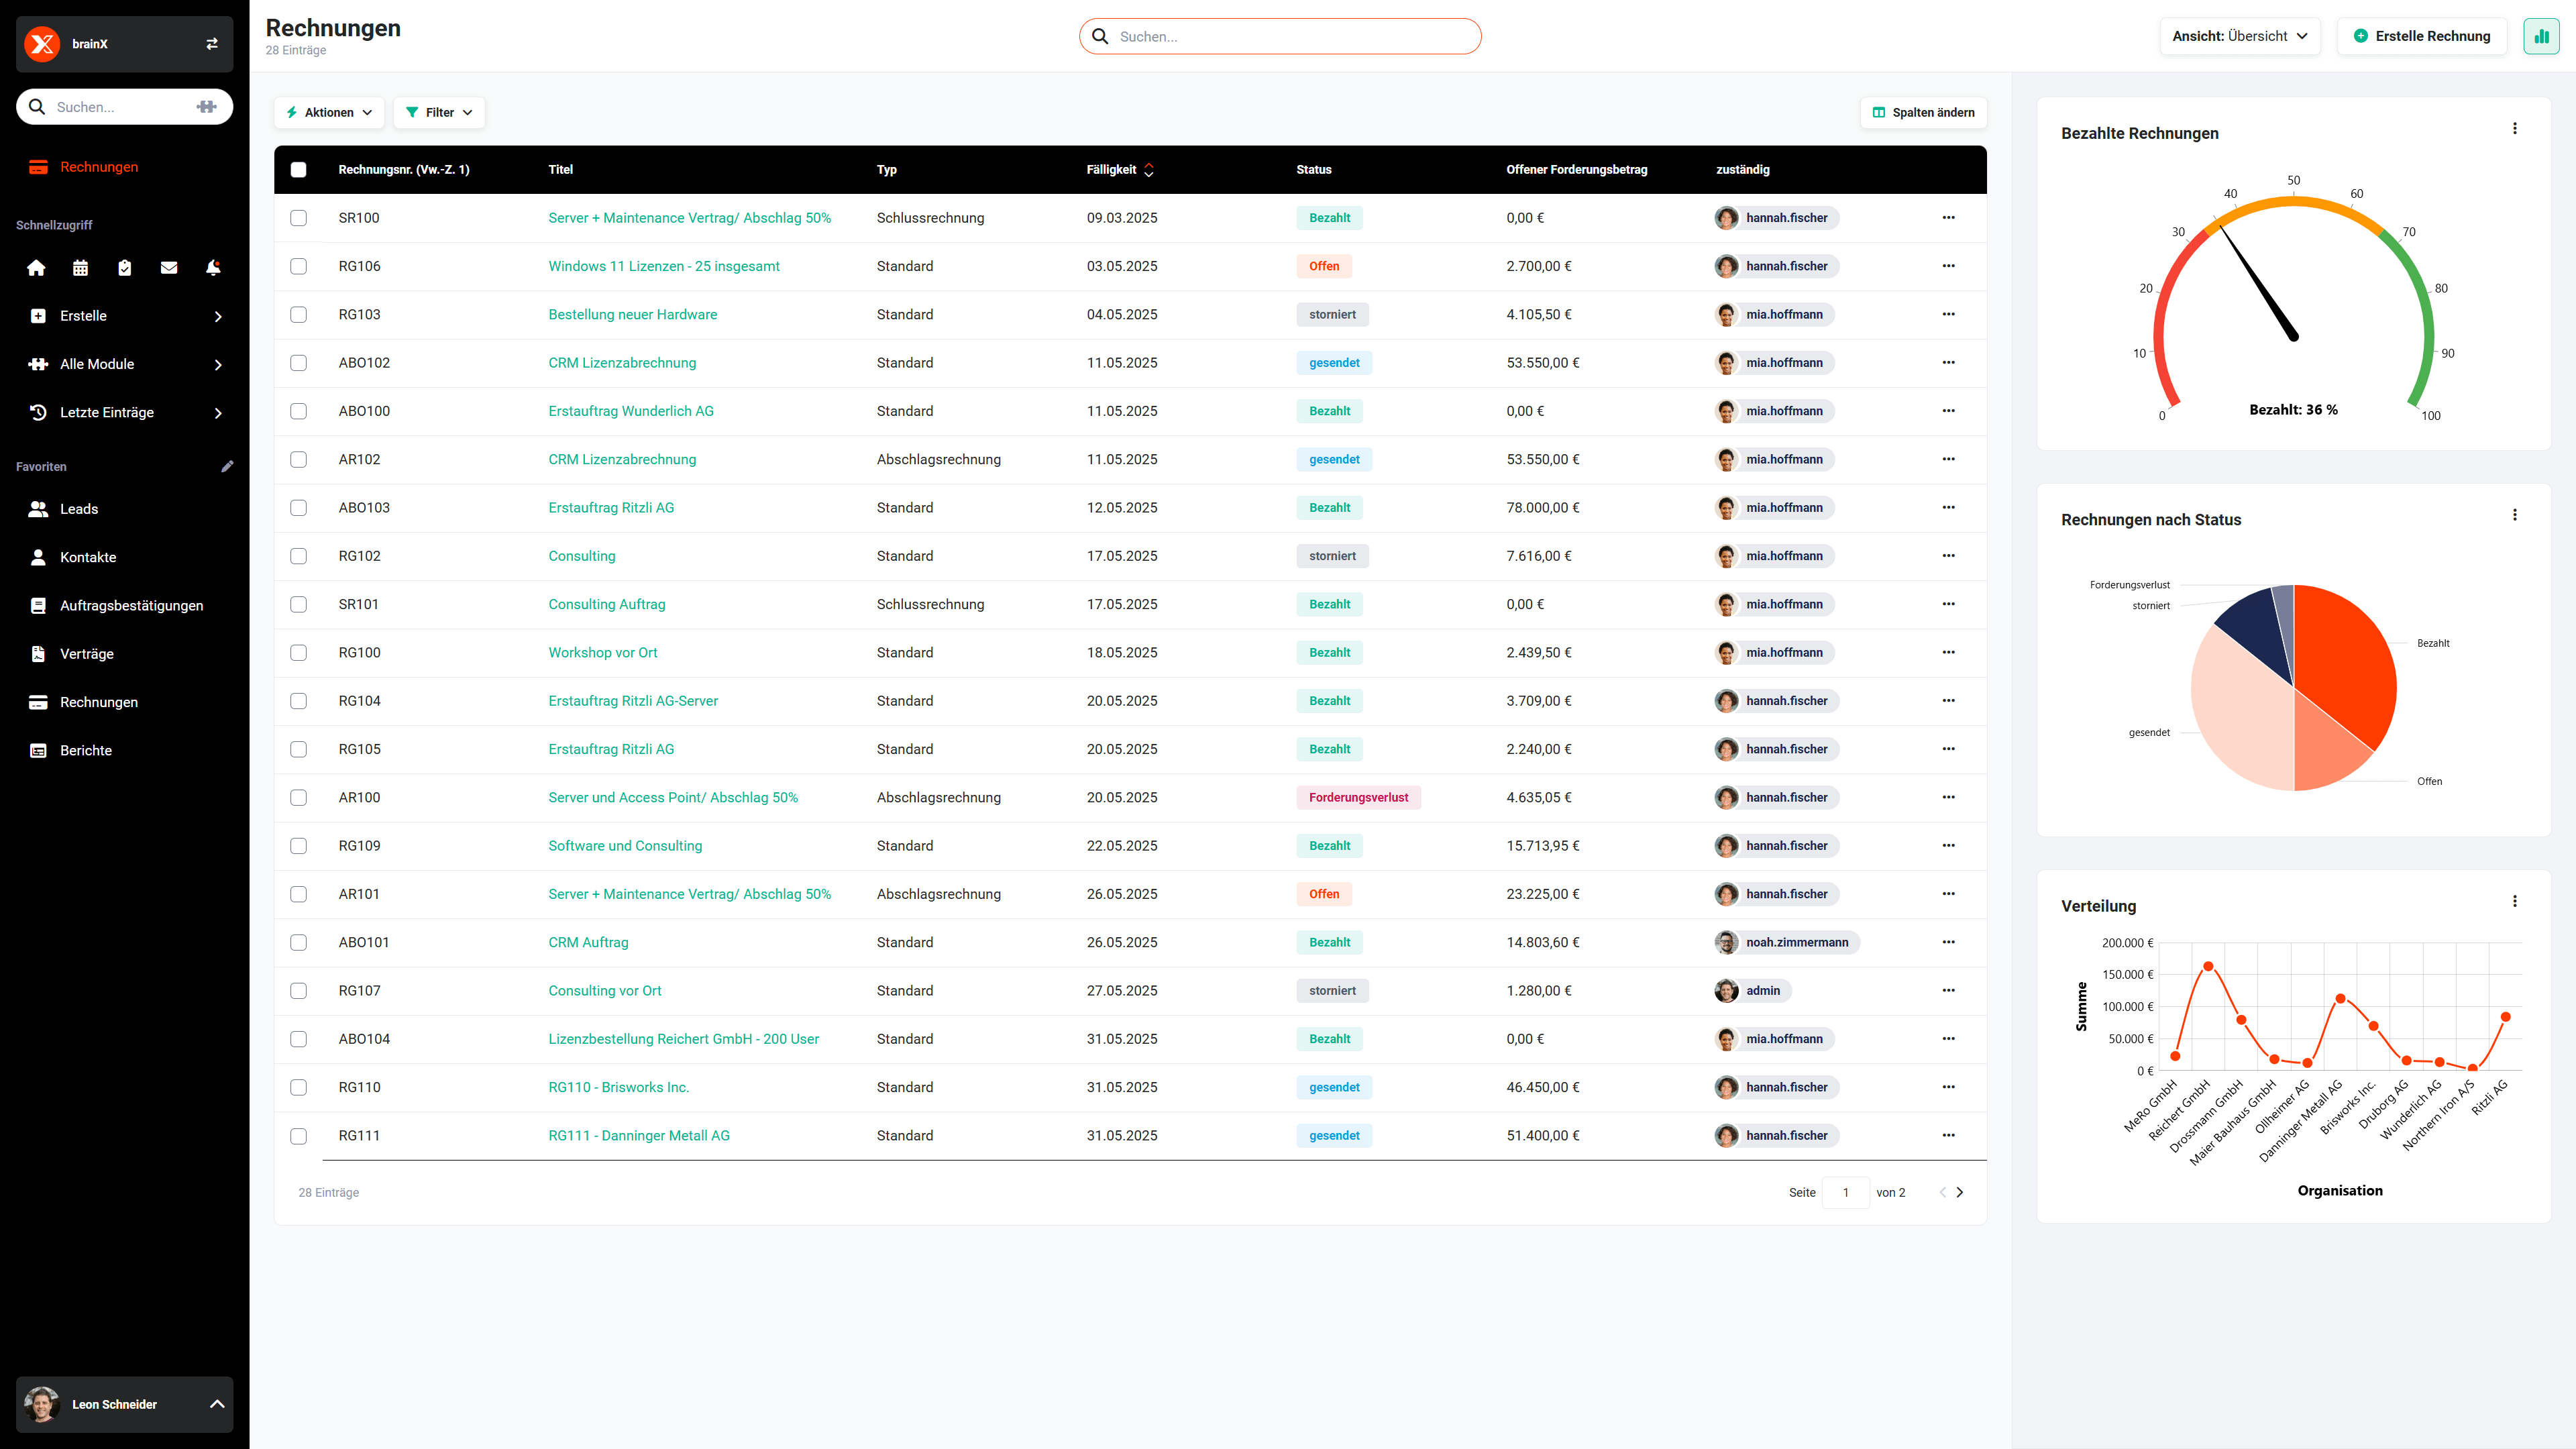Open the home quick access icon

pyautogui.click(x=37, y=268)
